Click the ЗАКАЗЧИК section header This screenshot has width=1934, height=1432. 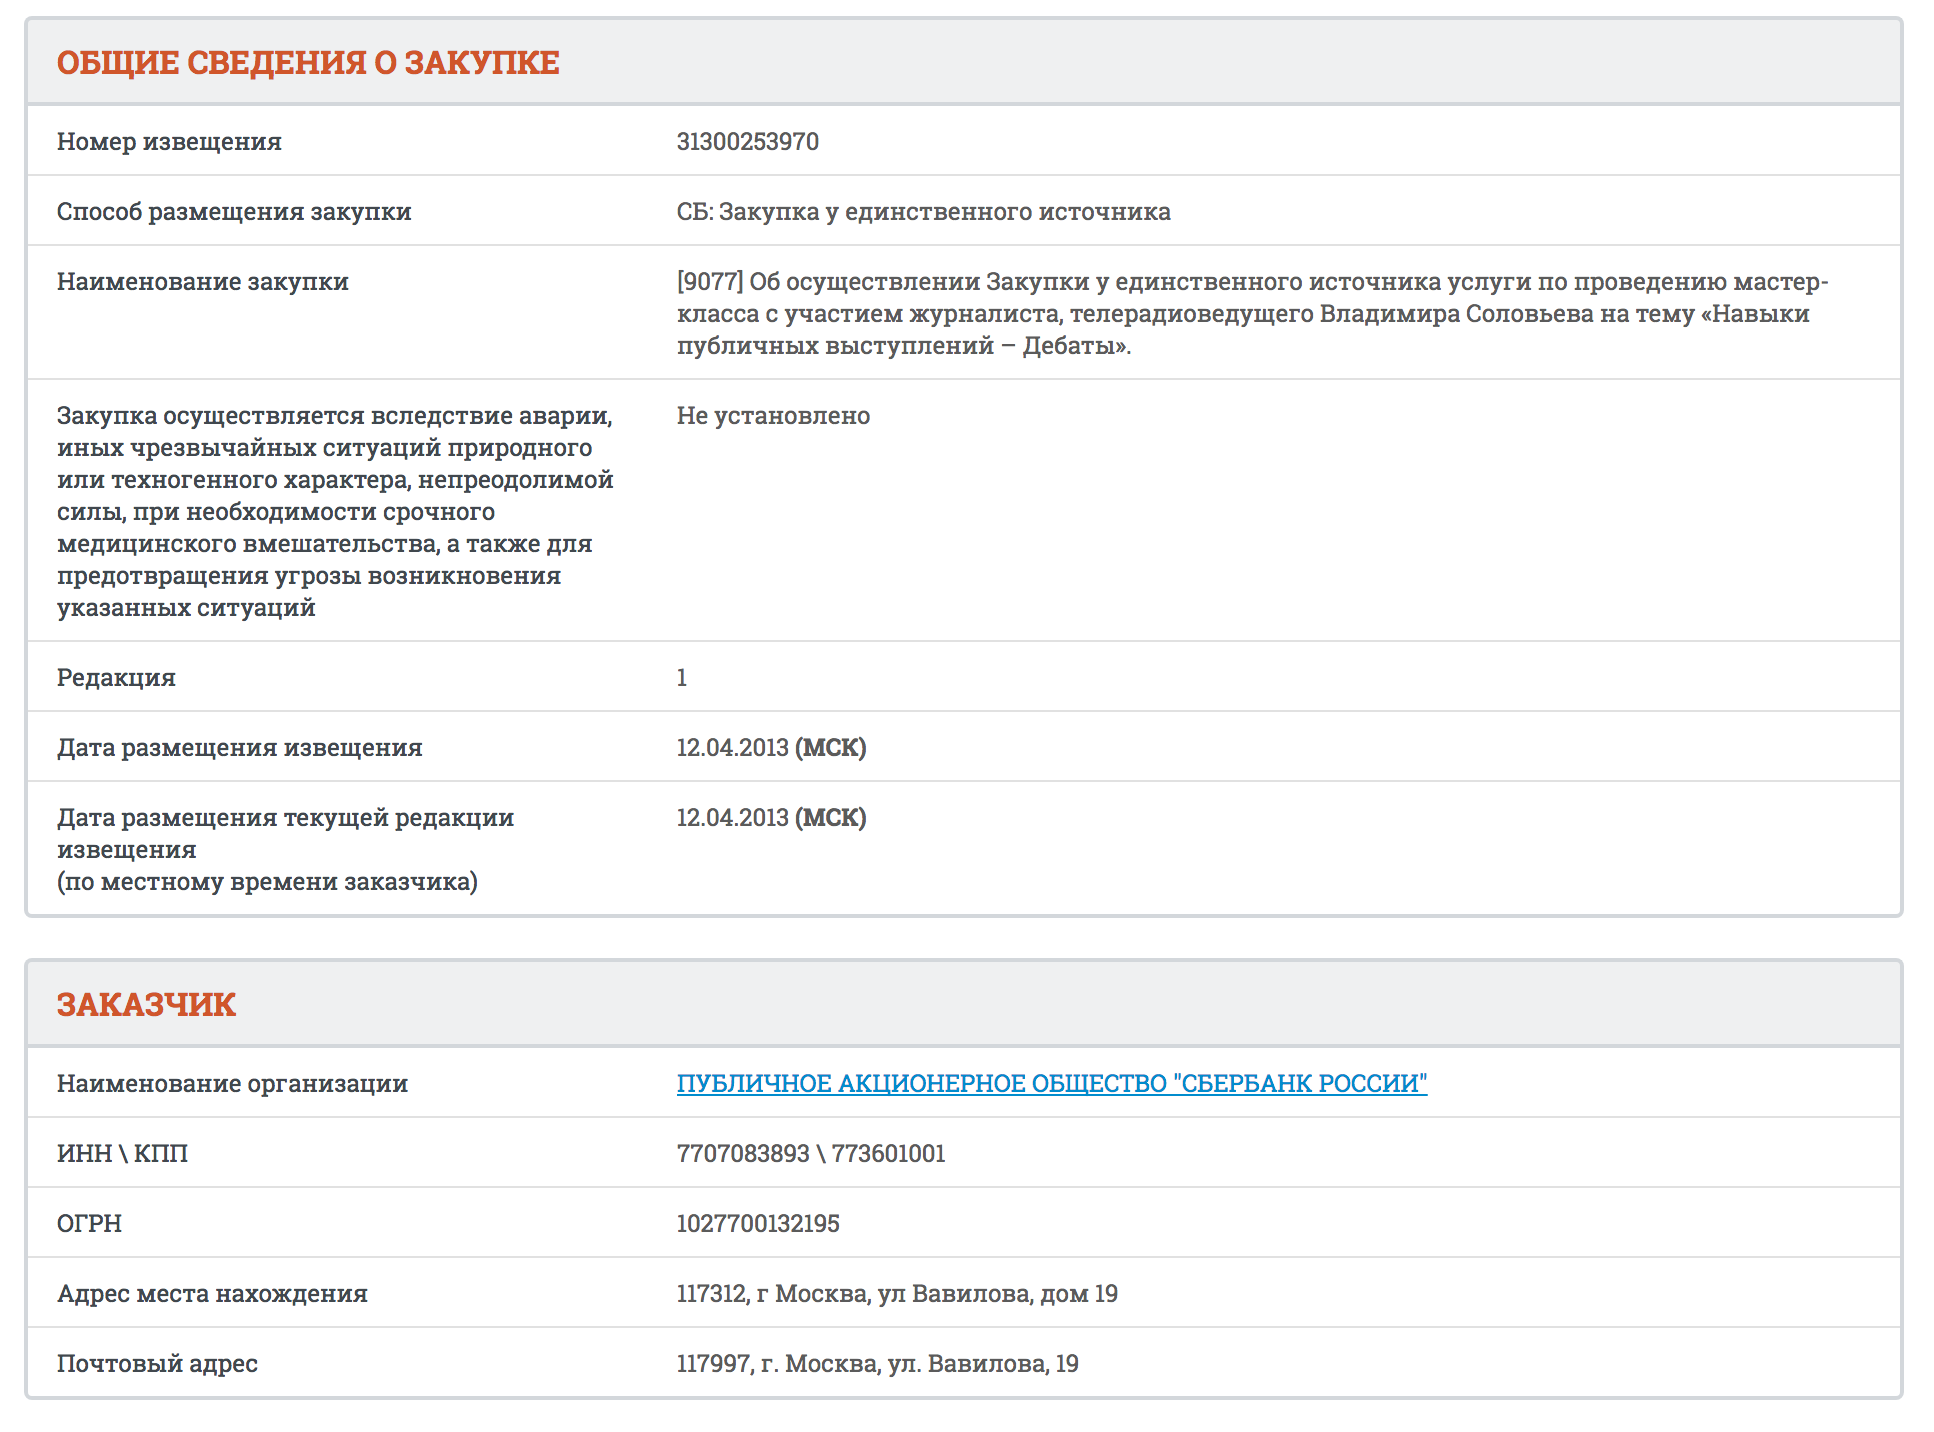pos(146,1004)
